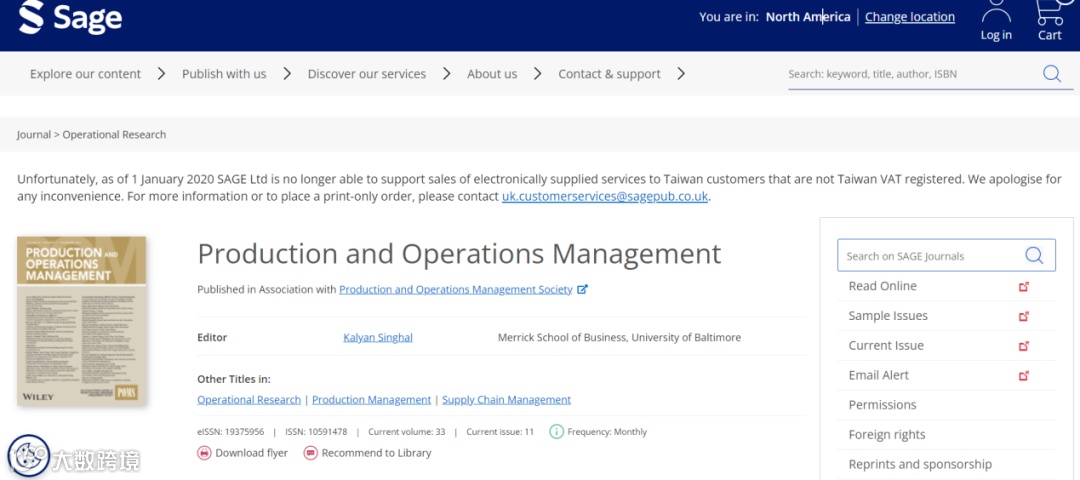The width and height of the screenshot is (1080, 480).
Task: Click external link icon beside Current Issue
Action: click(1024, 346)
